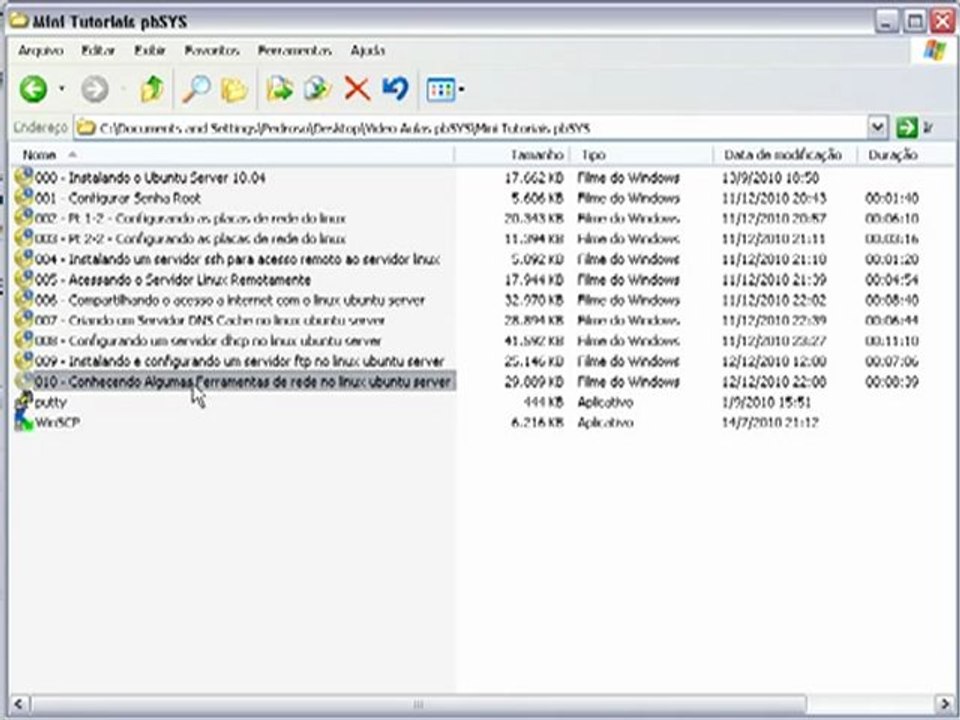Open the Ferramentas menu

[294, 51]
